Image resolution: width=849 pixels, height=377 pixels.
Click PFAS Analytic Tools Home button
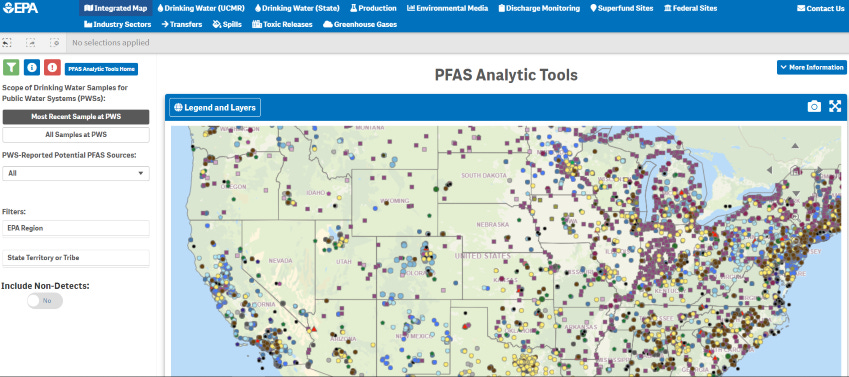pyautogui.click(x=101, y=69)
